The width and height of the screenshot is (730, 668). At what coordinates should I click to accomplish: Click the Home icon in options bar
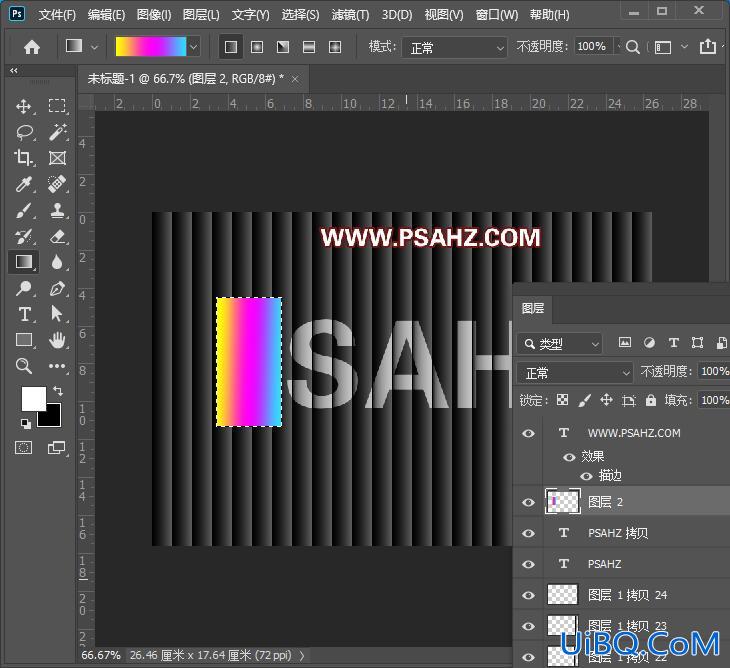tap(32, 47)
